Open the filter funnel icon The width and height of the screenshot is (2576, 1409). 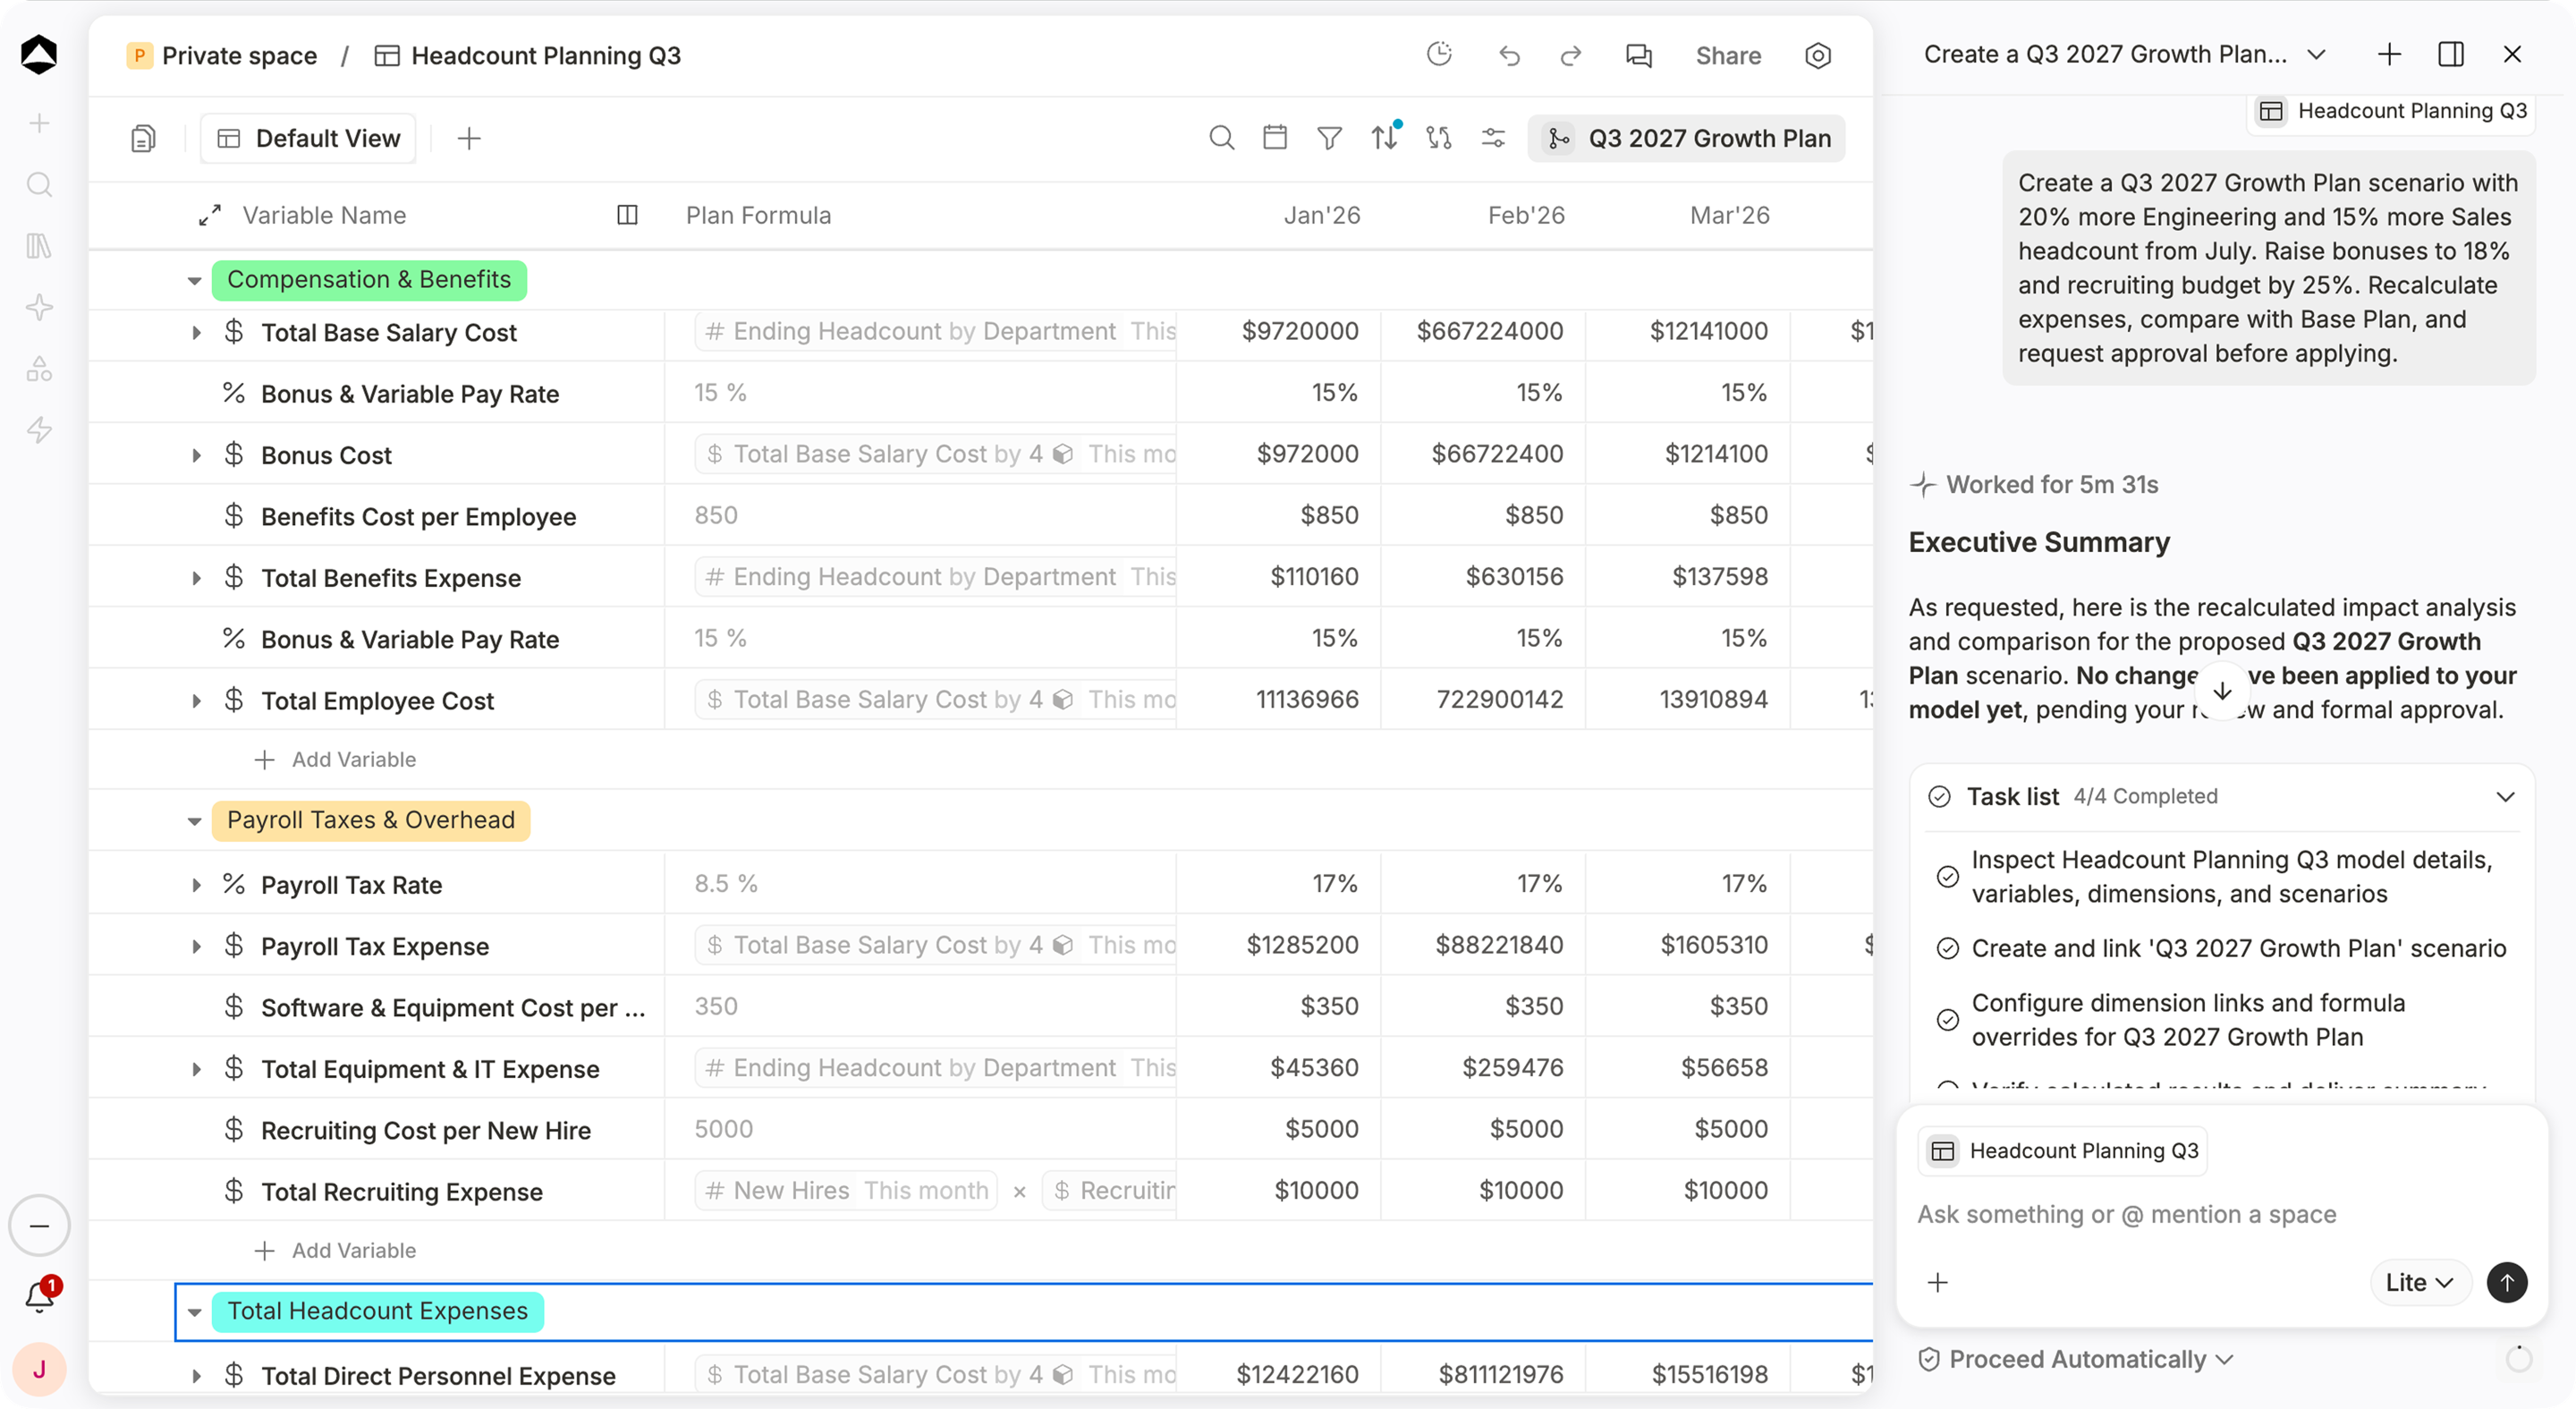pos(1329,138)
